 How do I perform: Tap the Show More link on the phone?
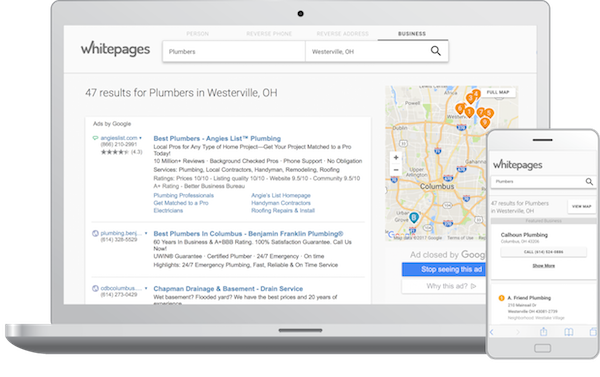(543, 266)
